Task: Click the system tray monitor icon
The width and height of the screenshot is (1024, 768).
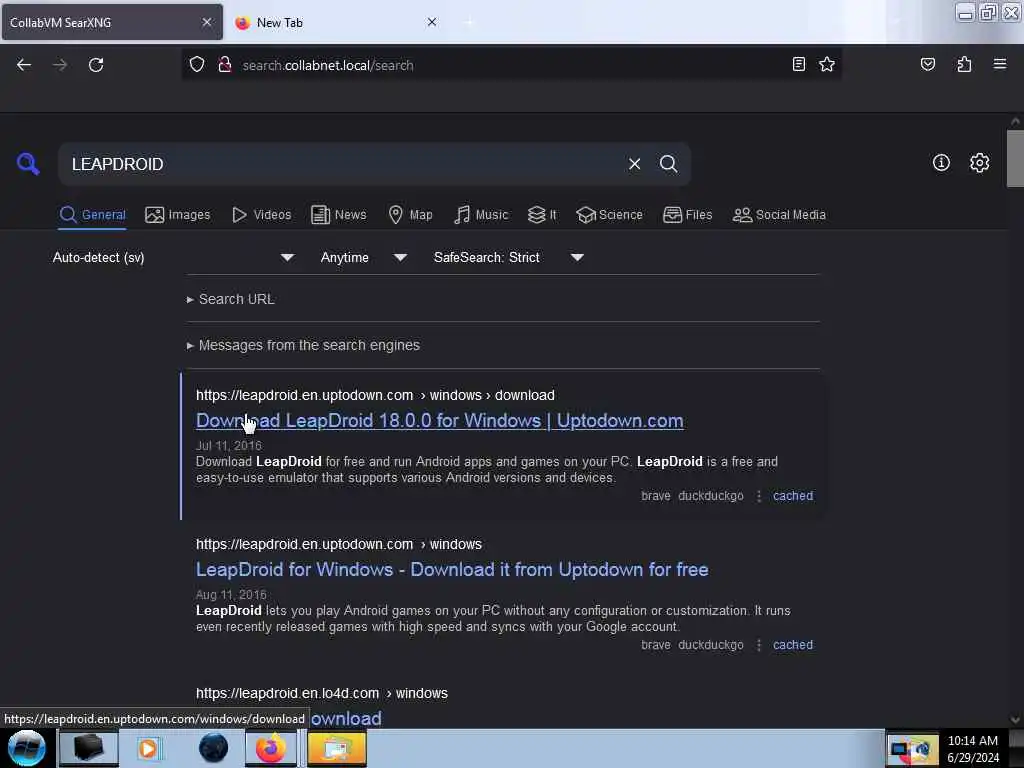Action: coord(899,749)
